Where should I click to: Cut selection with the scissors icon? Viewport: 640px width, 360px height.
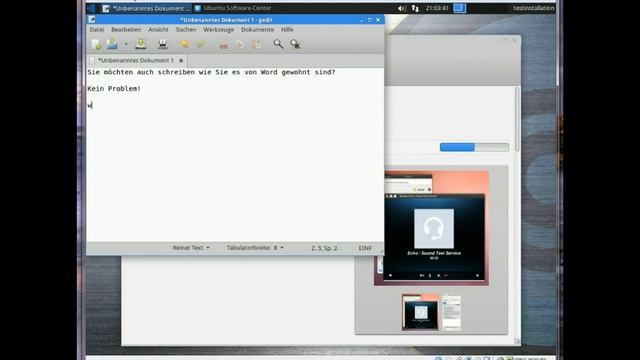pyautogui.click(x=223, y=44)
